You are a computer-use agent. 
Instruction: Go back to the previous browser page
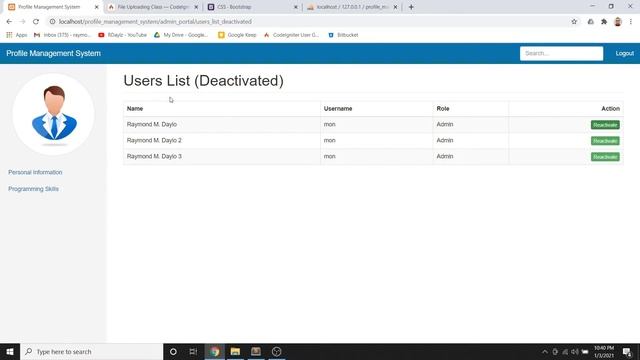[x=9, y=22]
